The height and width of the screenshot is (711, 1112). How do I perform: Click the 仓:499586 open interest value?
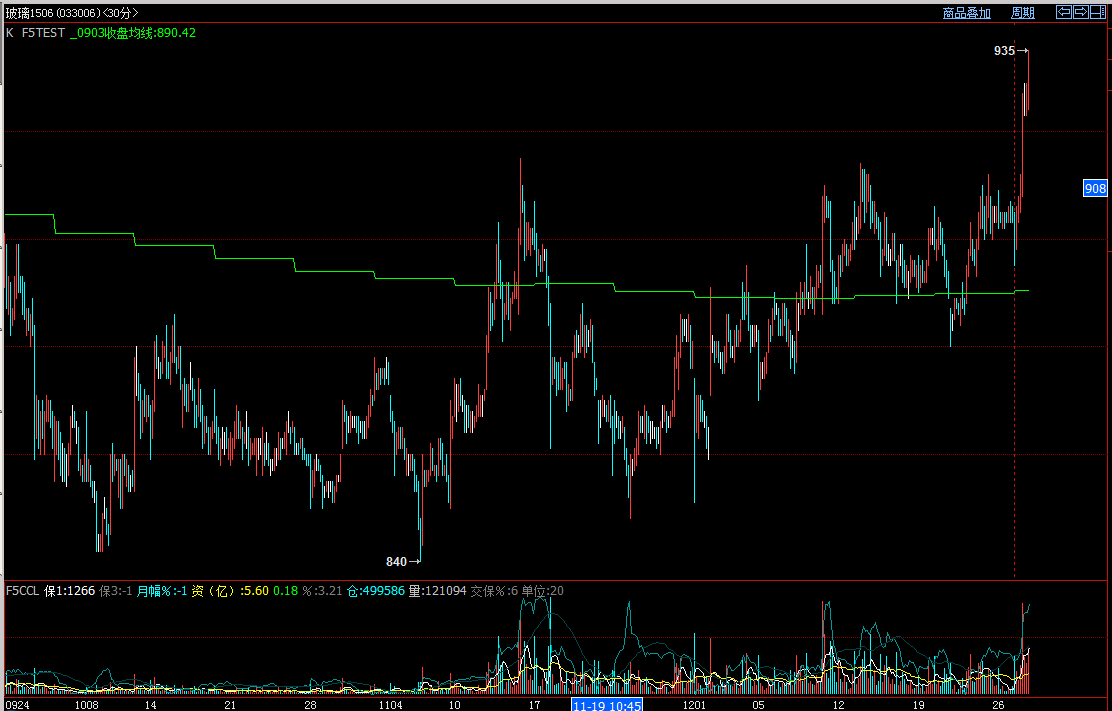(375, 591)
